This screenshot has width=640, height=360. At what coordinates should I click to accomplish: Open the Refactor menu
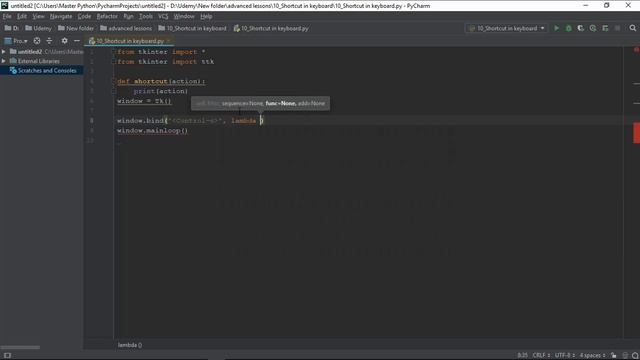[x=107, y=16]
